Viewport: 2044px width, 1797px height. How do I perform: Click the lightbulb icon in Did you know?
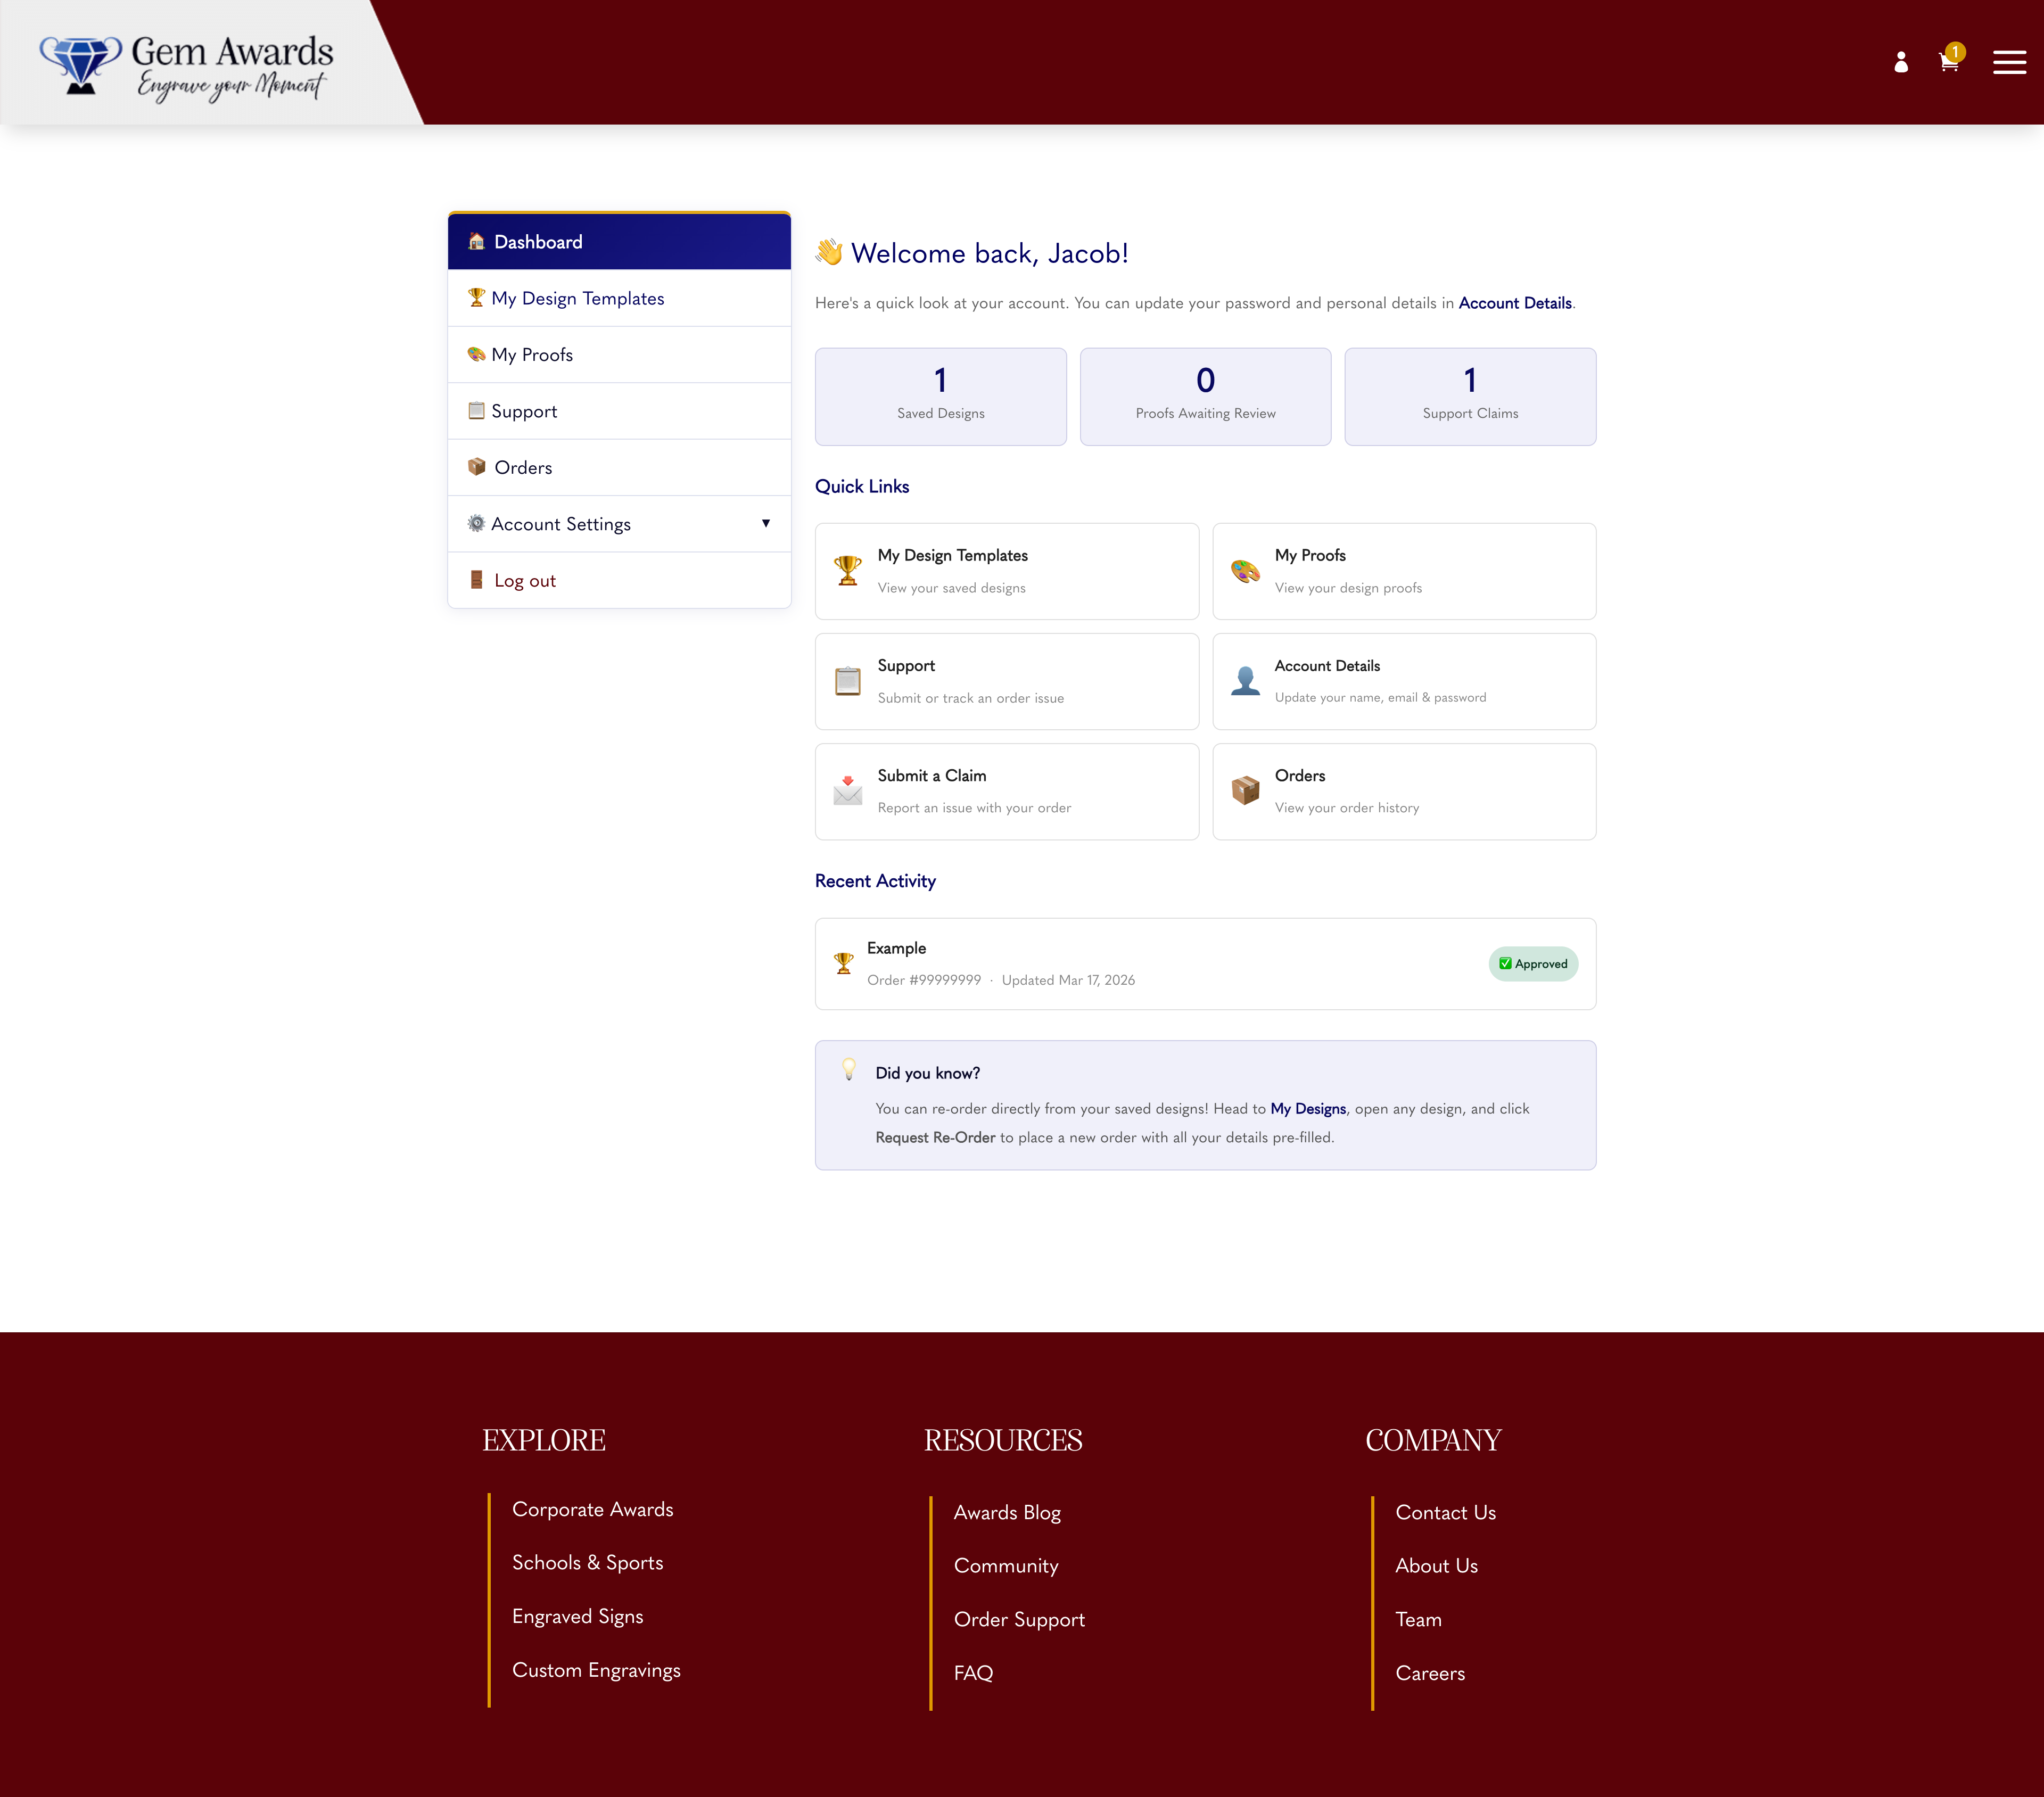[849, 1069]
